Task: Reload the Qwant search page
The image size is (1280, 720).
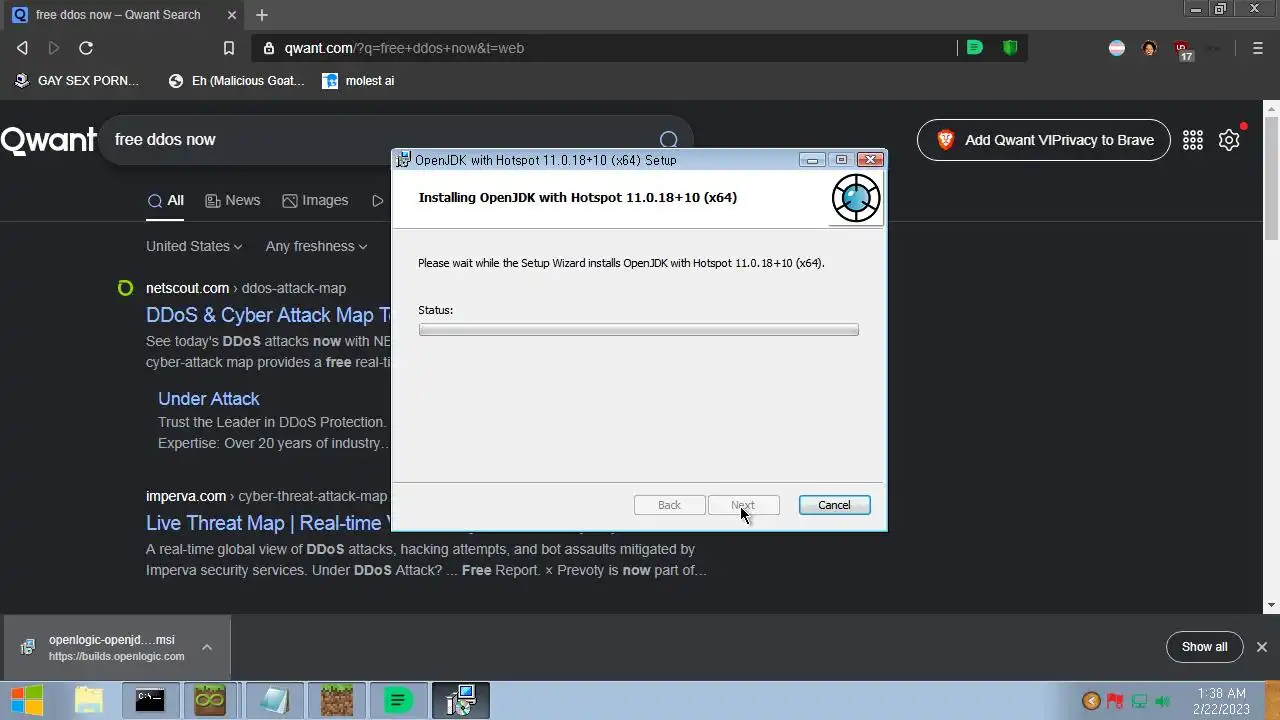Action: tap(86, 48)
